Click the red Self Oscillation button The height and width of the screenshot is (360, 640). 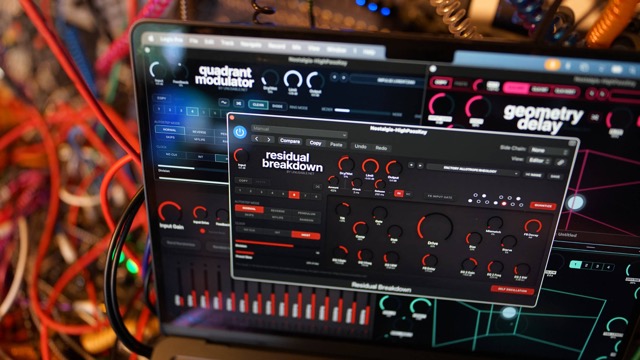(x=512, y=290)
